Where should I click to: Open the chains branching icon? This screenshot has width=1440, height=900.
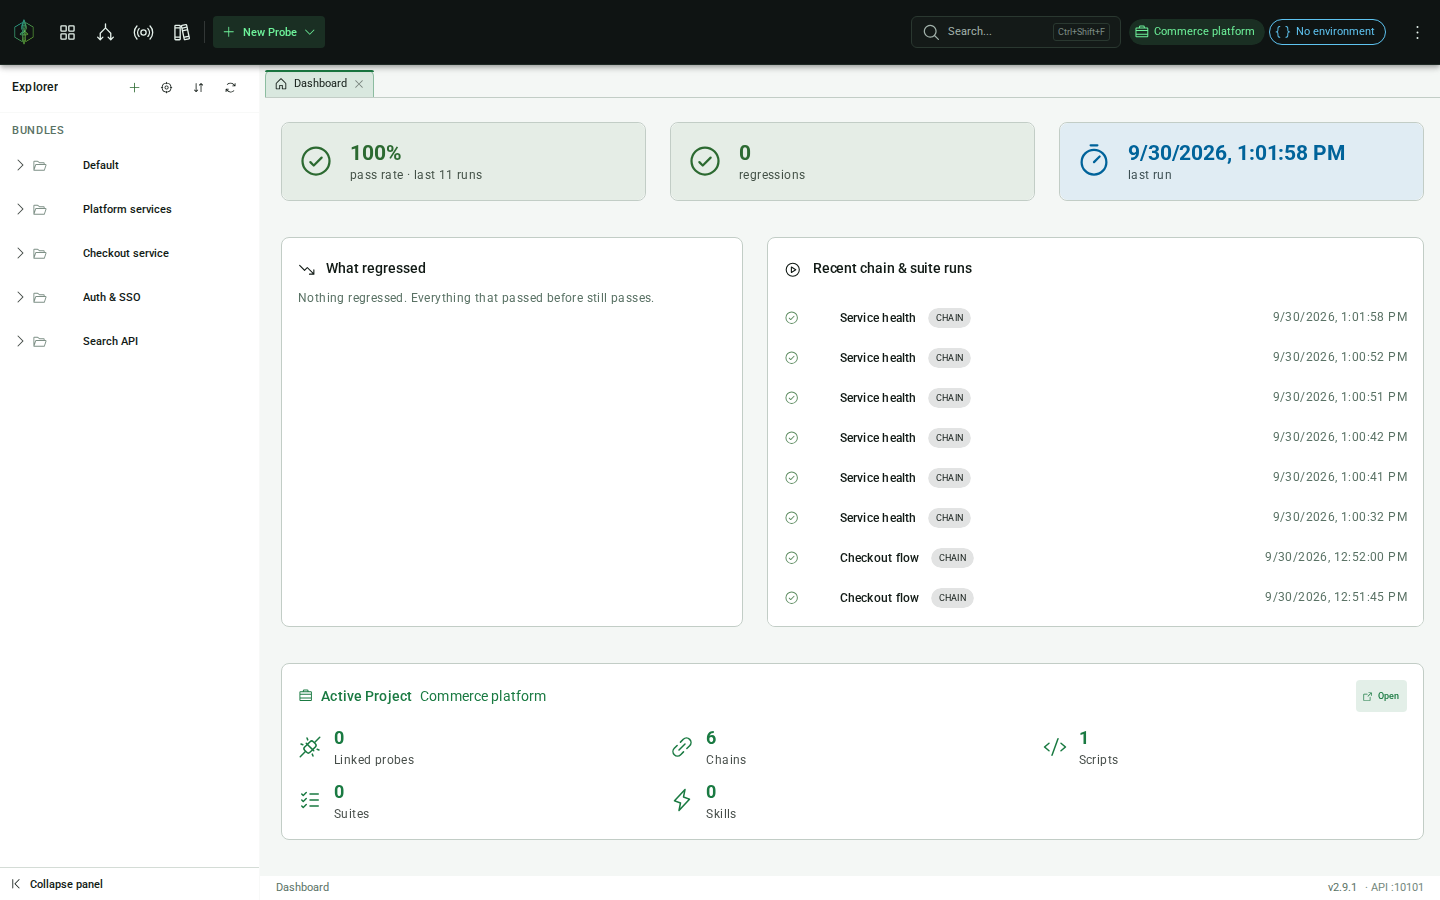tap(105, 32)
